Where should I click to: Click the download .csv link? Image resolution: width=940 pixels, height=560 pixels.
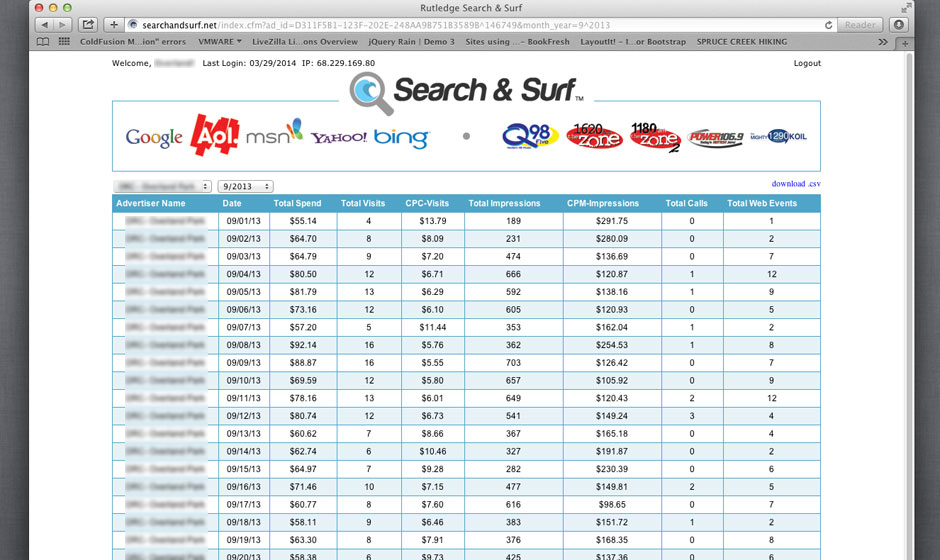coord(796,184)
